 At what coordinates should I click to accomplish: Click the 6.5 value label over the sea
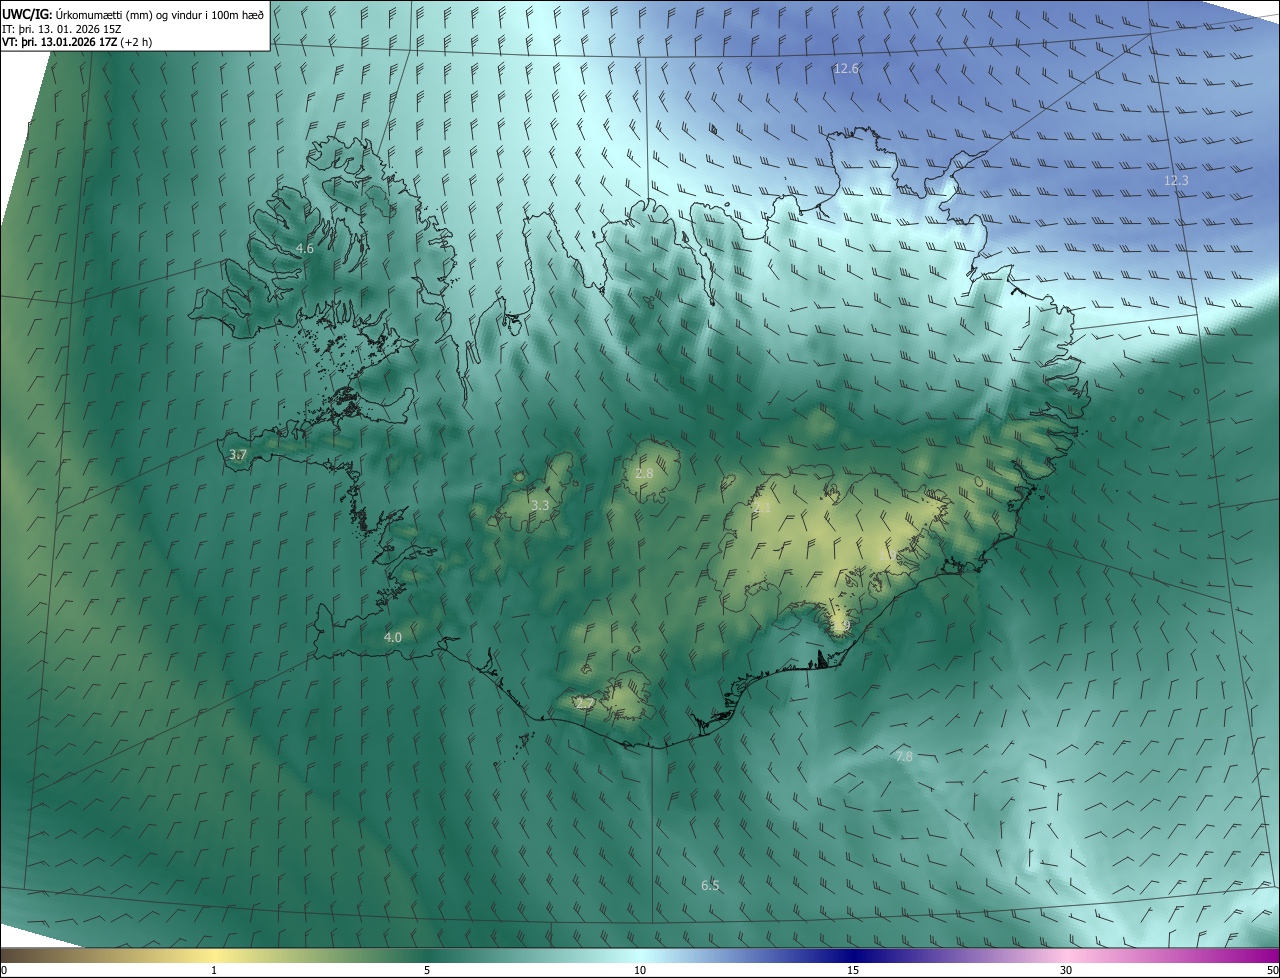[x=710, y=886]
